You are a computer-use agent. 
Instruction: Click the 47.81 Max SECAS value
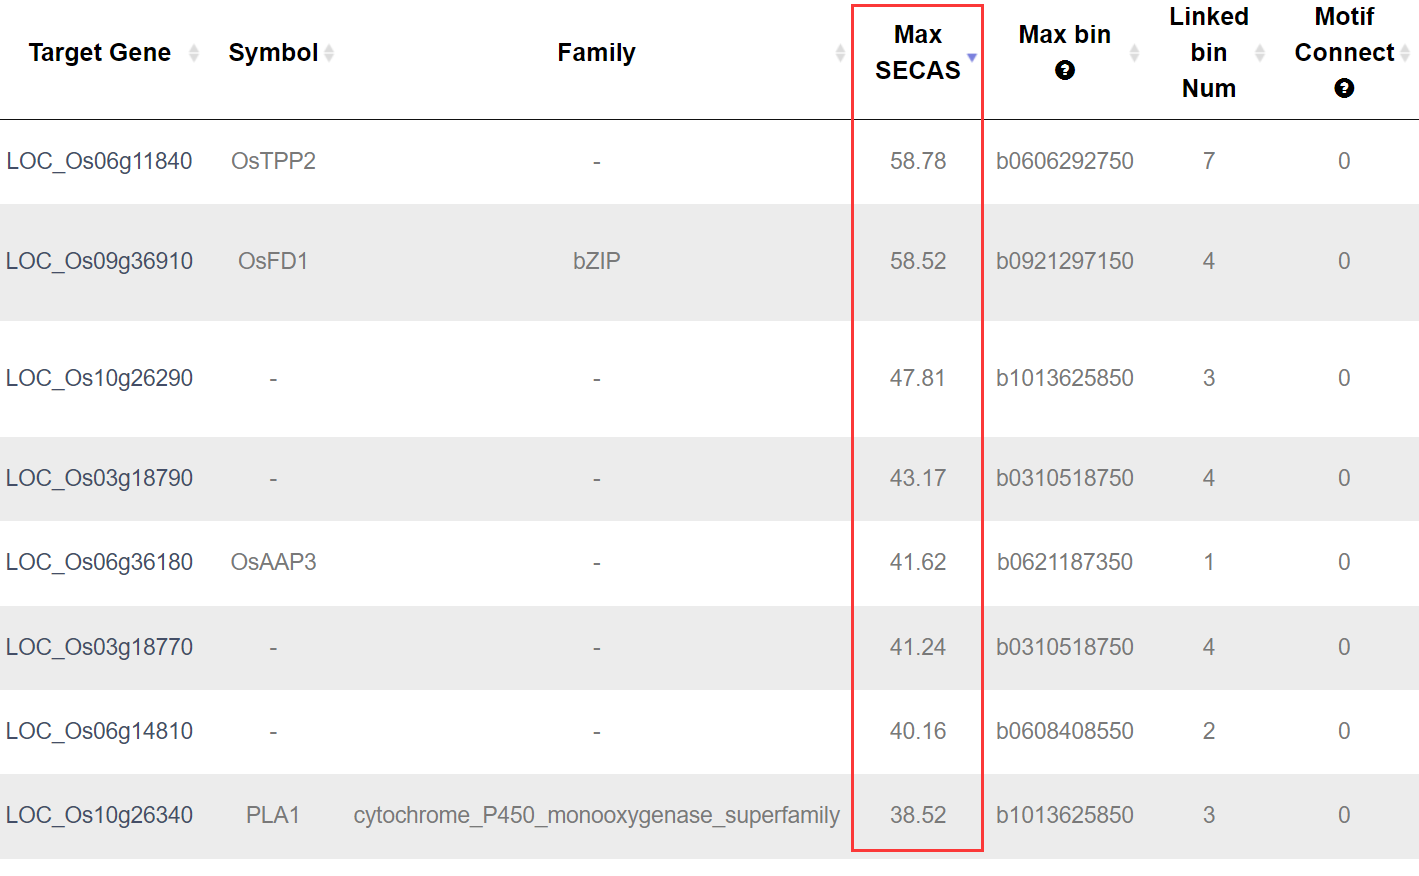point(917,378)
